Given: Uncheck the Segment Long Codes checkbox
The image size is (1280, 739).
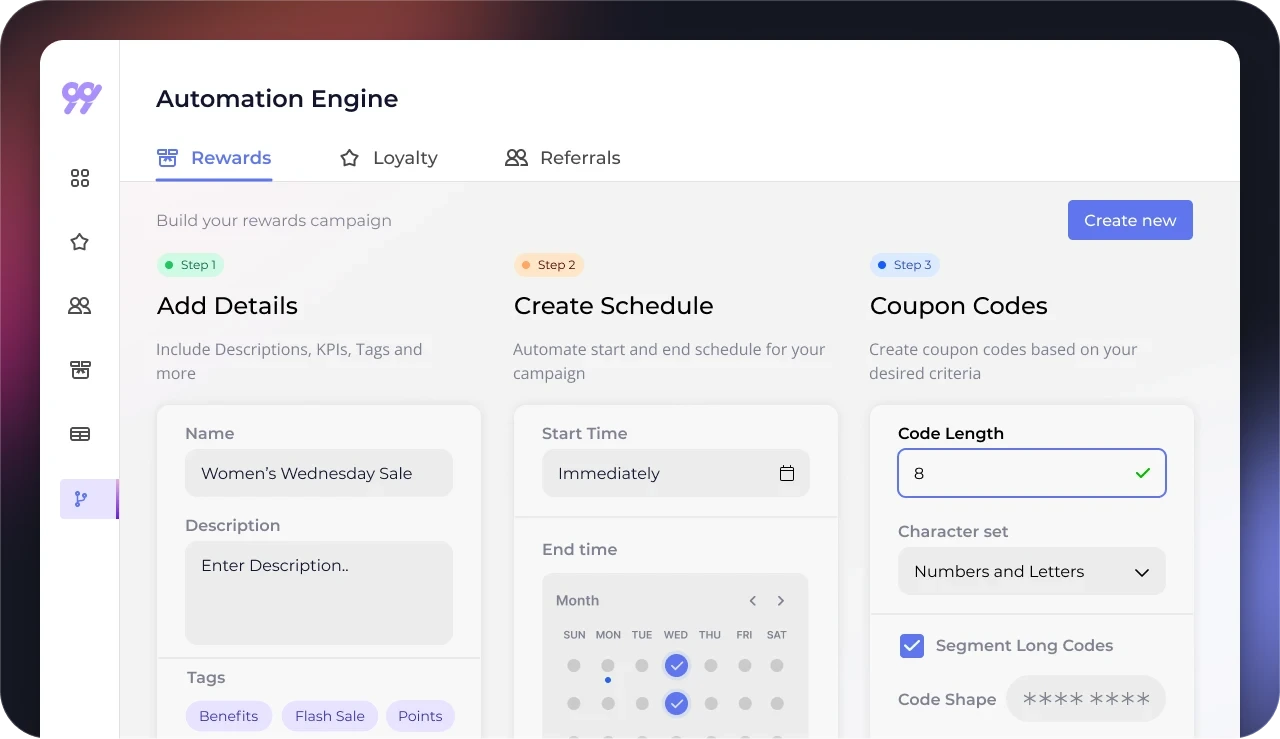Looking at the screenshot, I should pyautogui.click(x=912, y=646).
